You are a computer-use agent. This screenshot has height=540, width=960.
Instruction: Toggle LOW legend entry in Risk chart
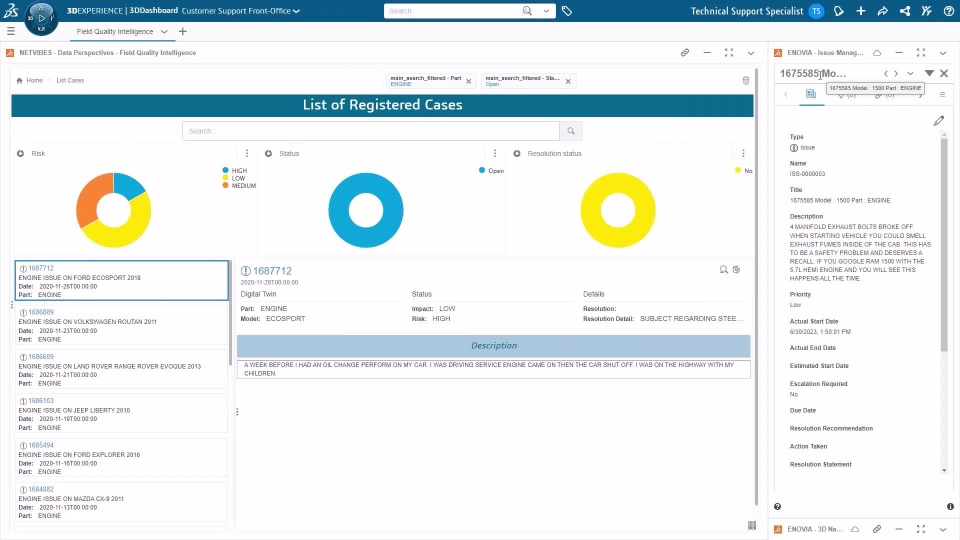point(234,178)
